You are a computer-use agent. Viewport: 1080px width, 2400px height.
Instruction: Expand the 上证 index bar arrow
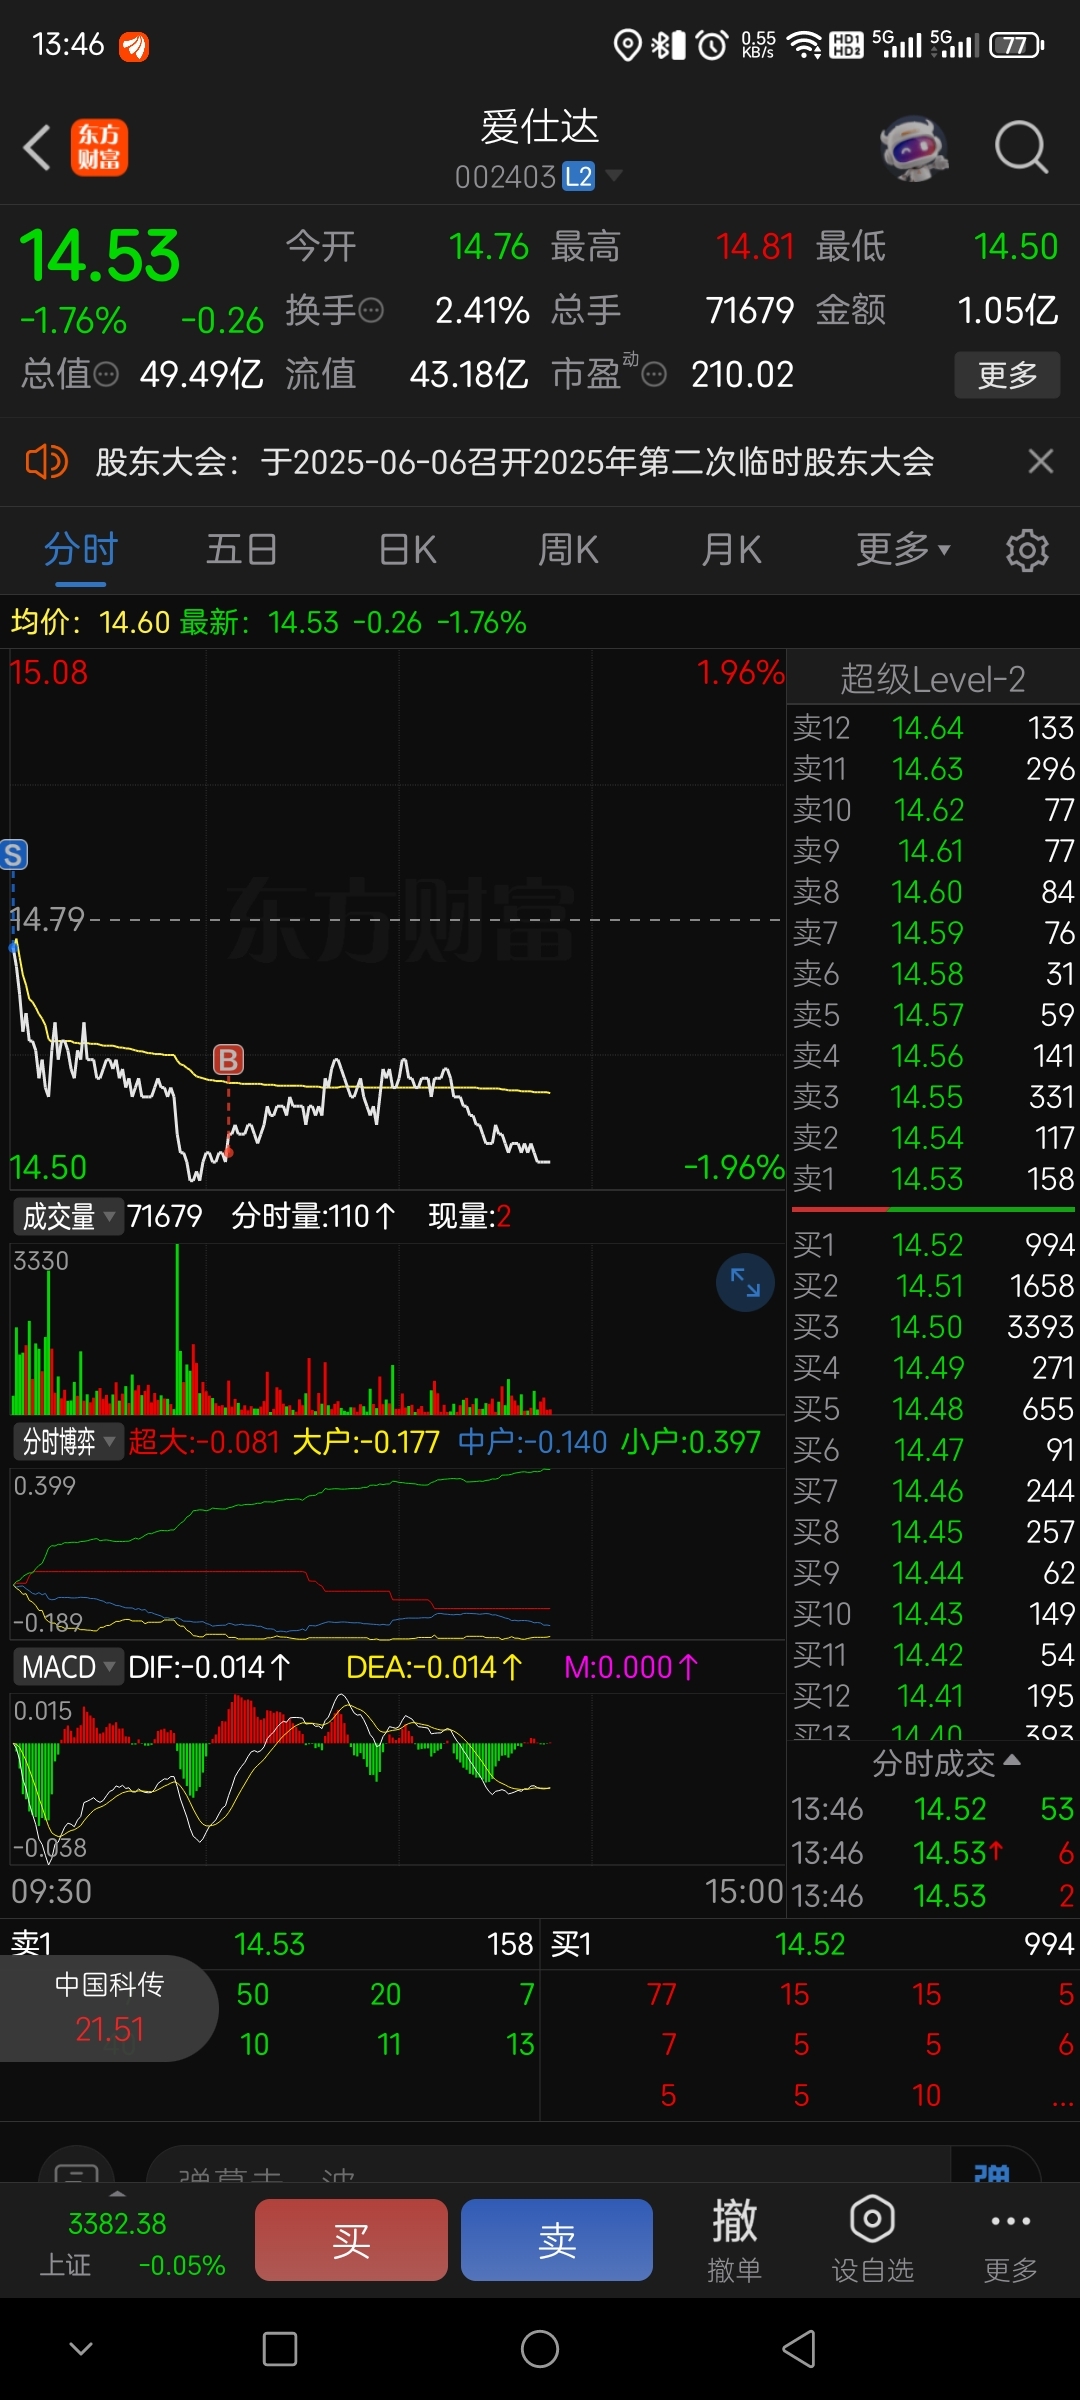coord(117,2194)
